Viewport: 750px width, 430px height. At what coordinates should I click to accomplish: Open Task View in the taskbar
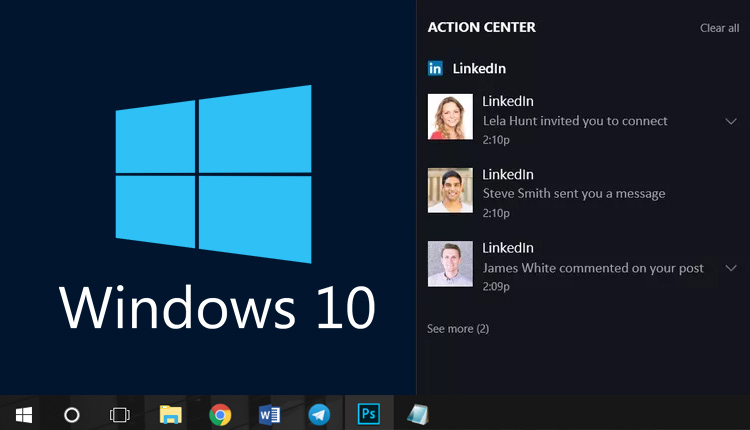pos(120,415)
